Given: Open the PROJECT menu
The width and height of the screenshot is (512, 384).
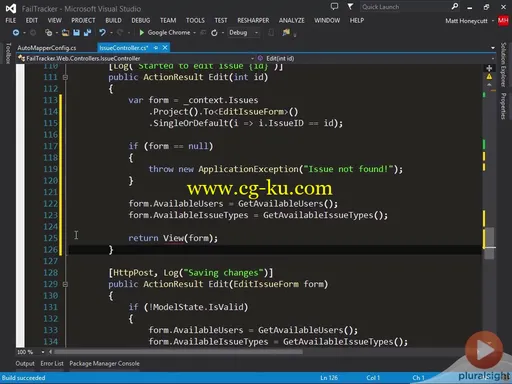Looking at the screenshot, I should [83, 21].
